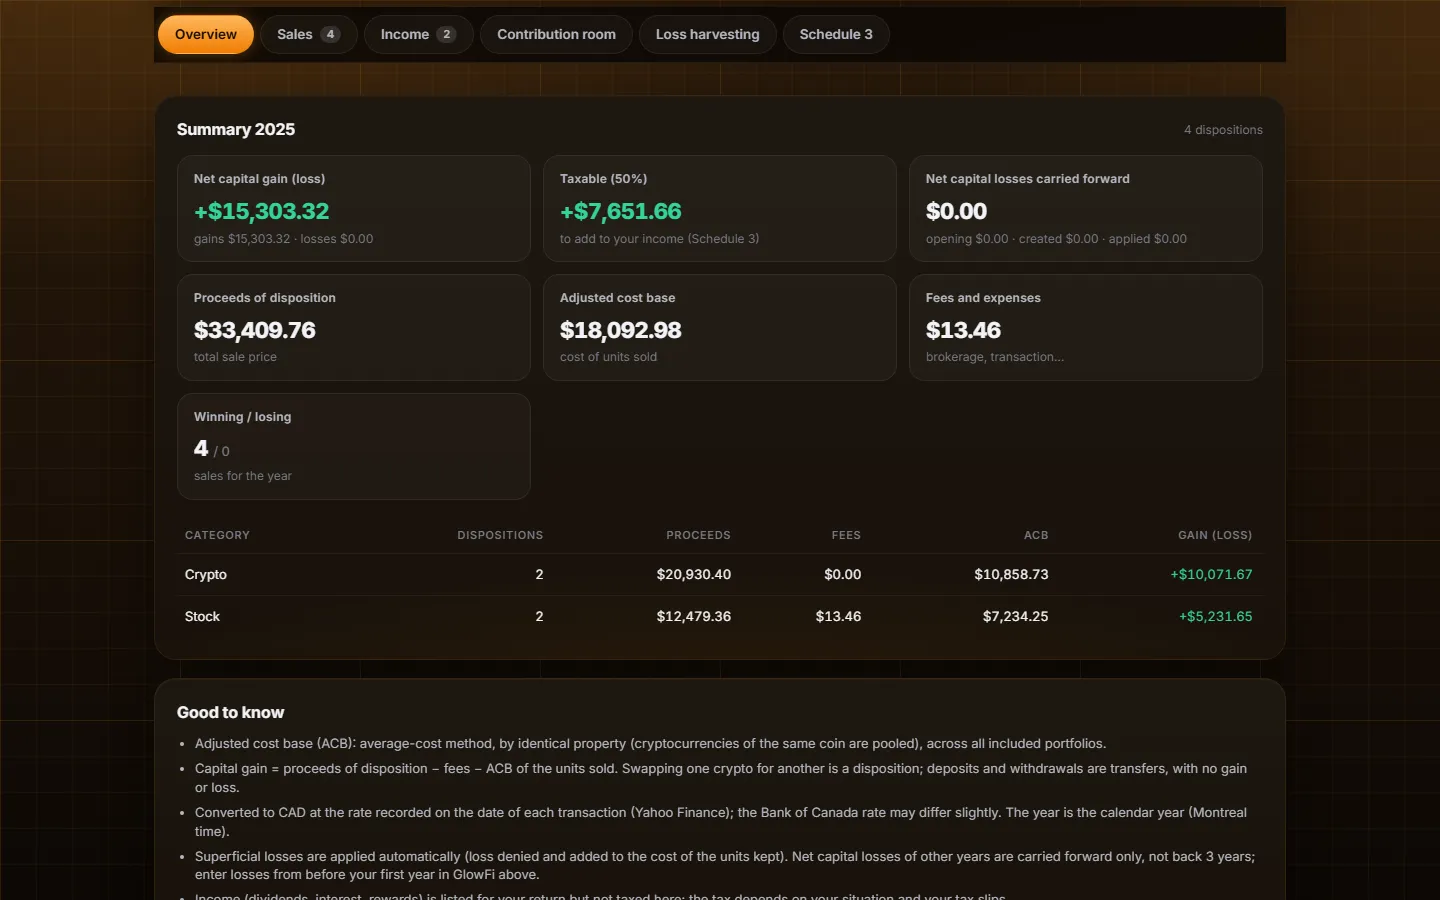Viewport: 1440px width, 900px height.
Task: Click the ACB column header
Action: tap(1036, 535)
